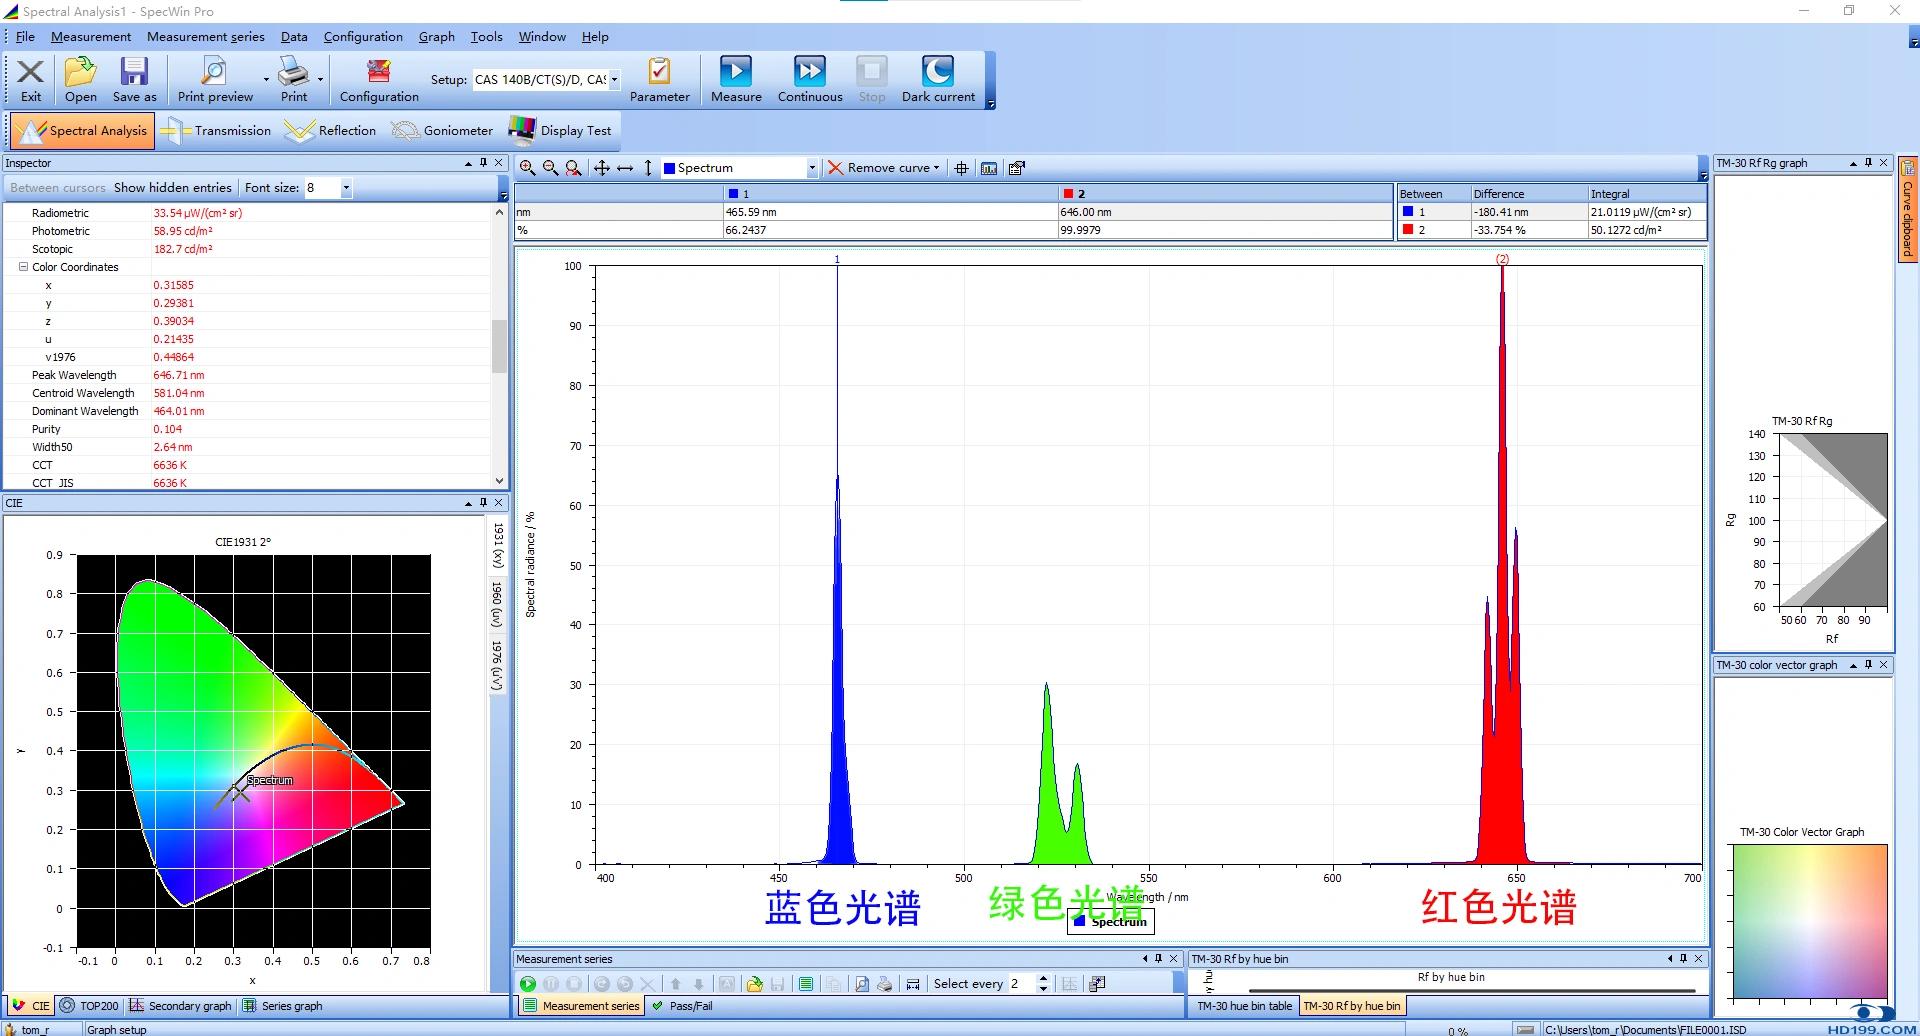Click the Measure button in the toolbar
The height and width of the screenshot is (1036, 1920).
pos(736,79)
